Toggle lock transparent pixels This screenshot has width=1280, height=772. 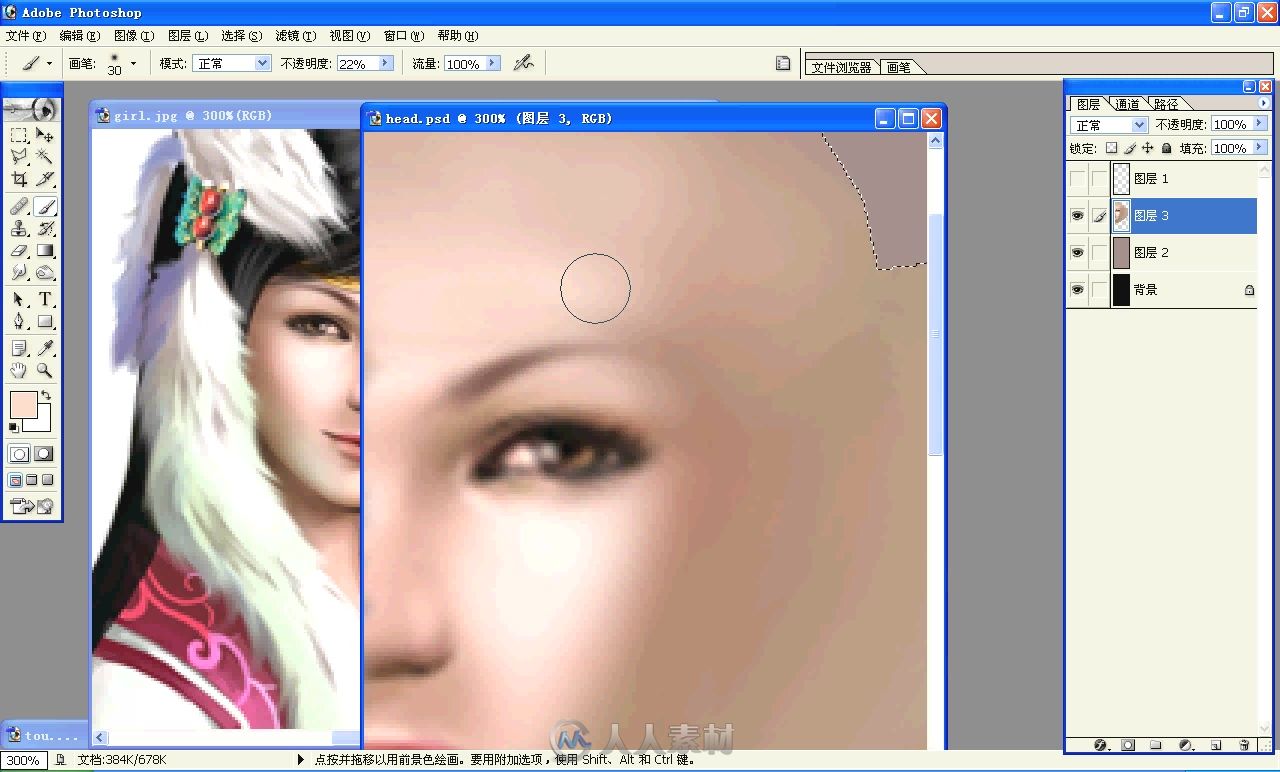[1111, 148]
